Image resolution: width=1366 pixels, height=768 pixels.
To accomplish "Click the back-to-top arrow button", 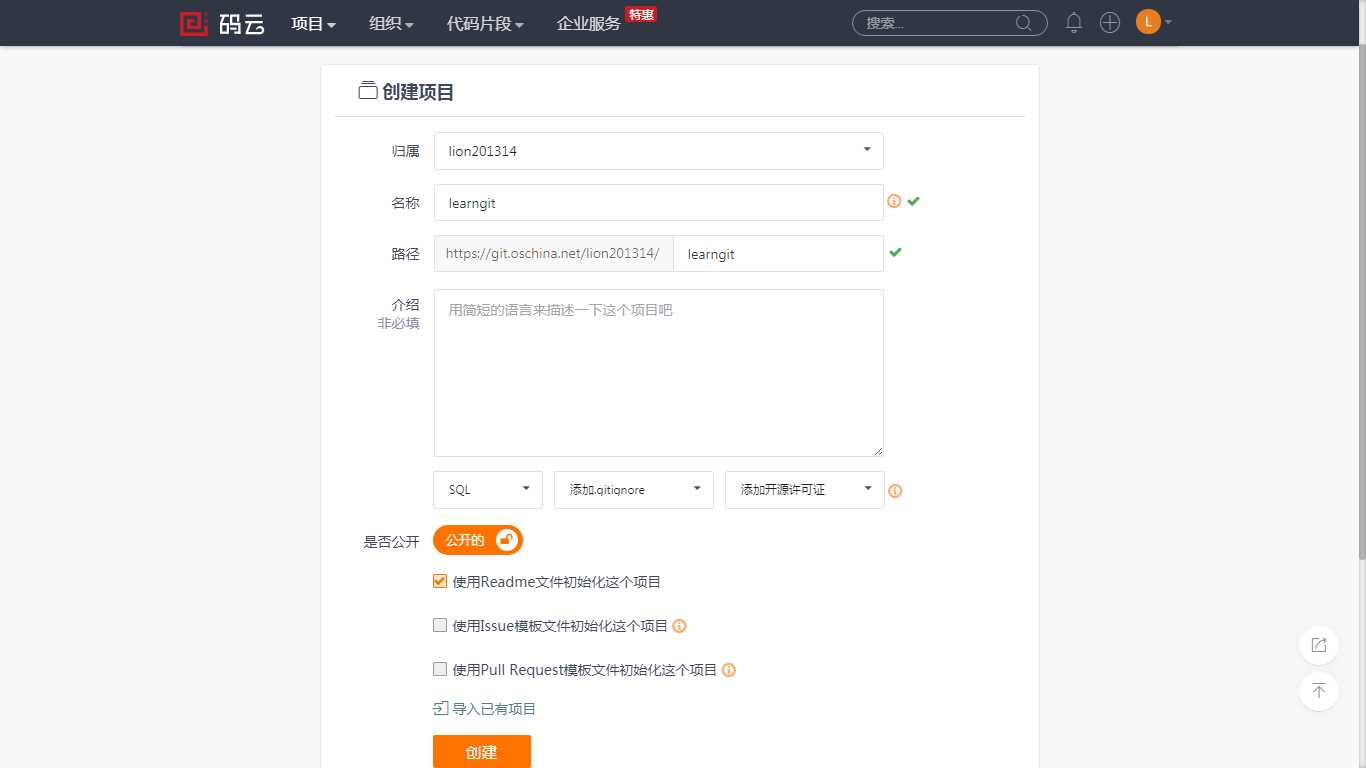I will [1319, 691].
